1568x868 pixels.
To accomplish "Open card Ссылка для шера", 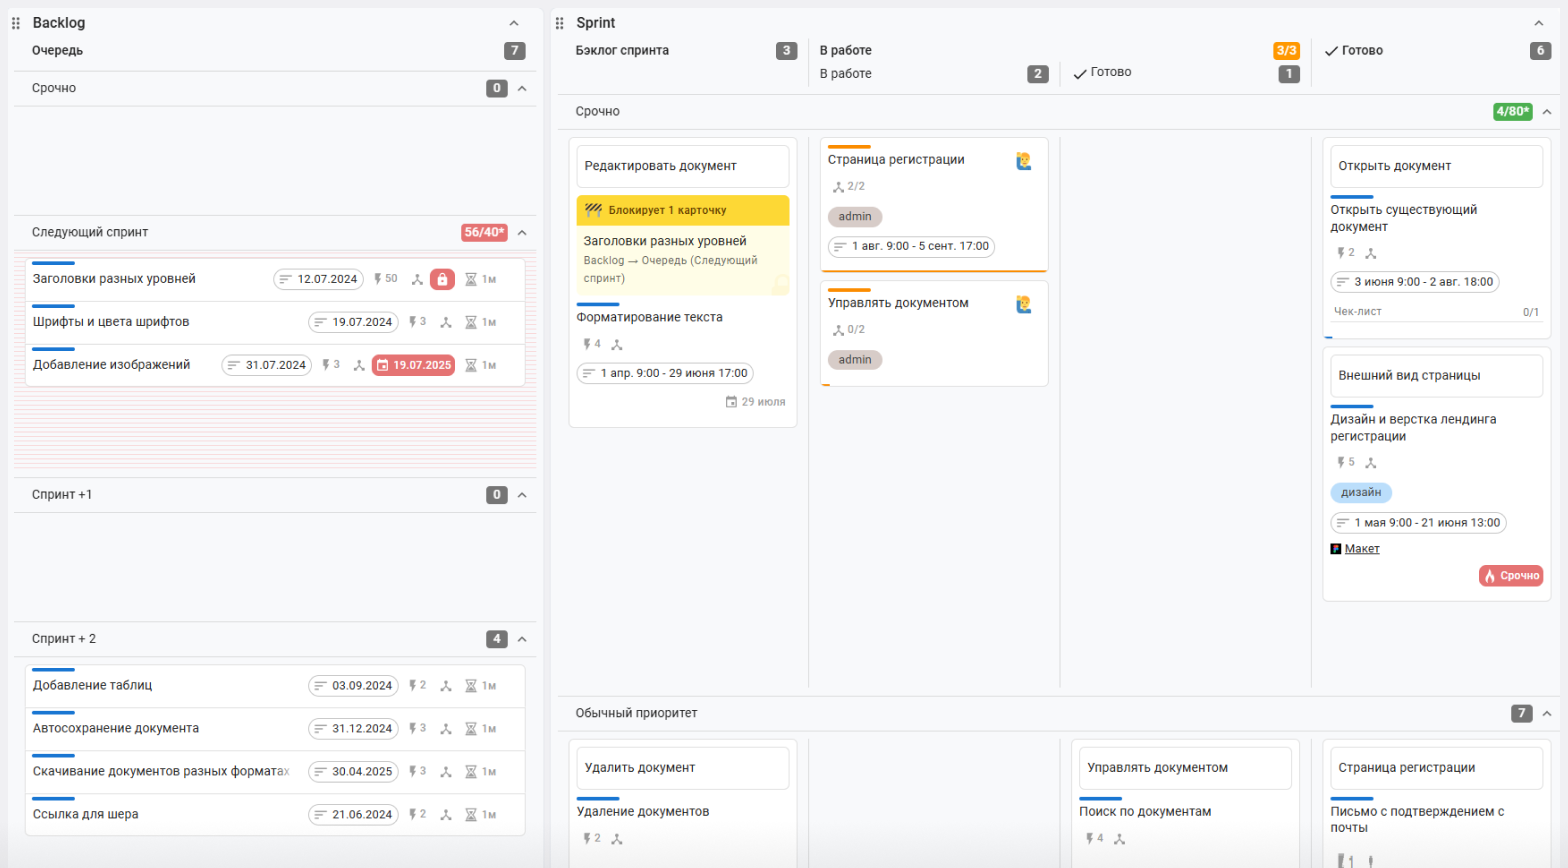I will click(85, 815).
